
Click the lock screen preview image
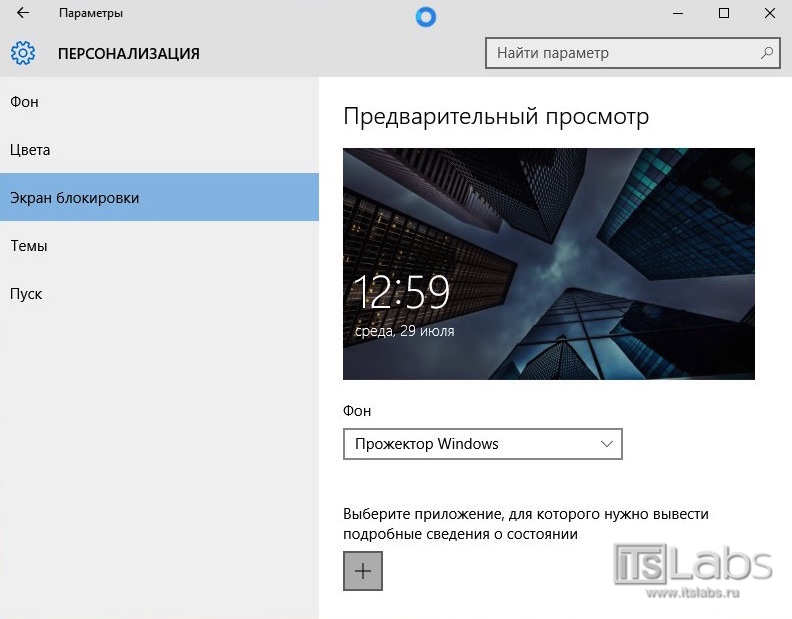pos(549,264)
